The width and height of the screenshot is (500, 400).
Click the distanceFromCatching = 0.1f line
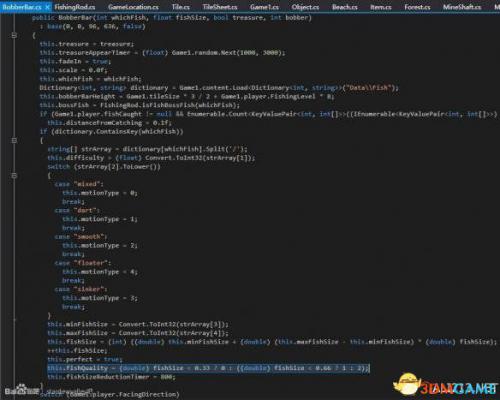(x=110, y=123)
